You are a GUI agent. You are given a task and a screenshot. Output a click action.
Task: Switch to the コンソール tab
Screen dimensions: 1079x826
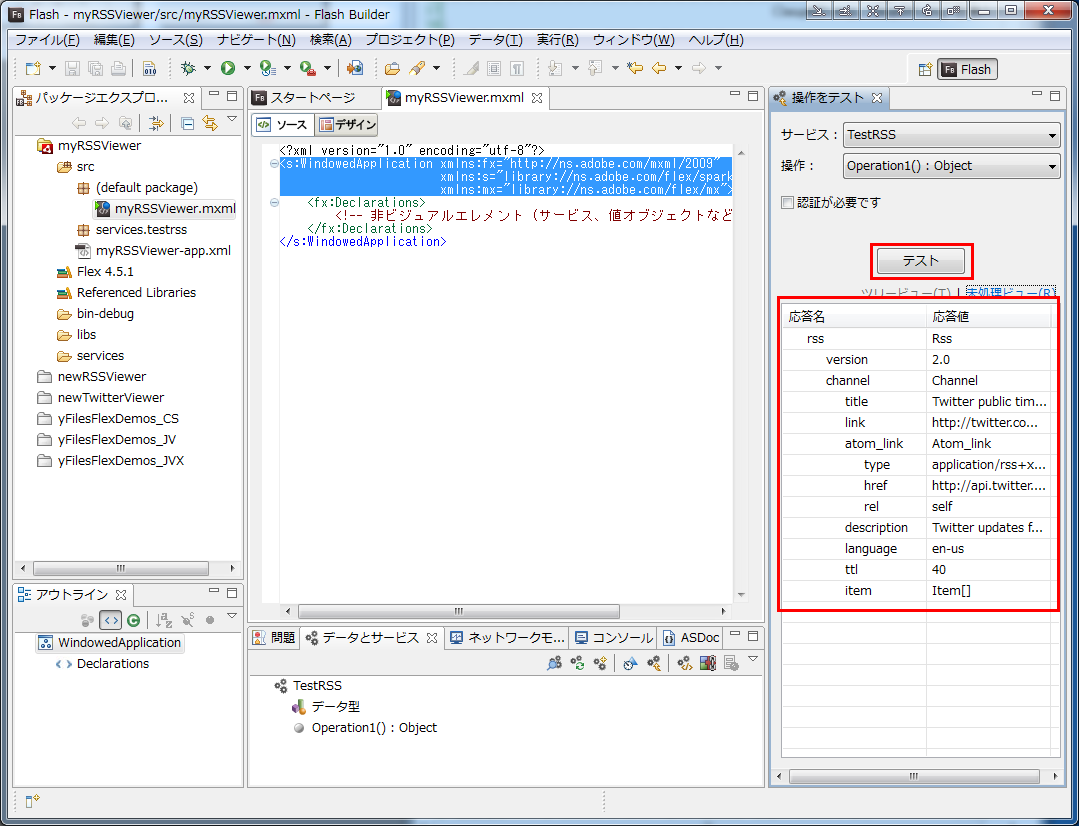pos(614,638)
